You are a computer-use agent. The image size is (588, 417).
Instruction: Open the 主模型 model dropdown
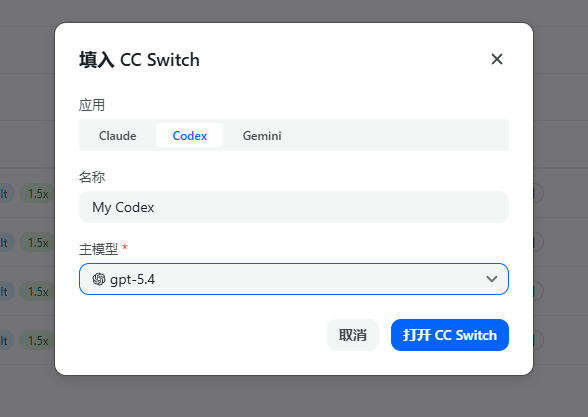coord(294,279)
